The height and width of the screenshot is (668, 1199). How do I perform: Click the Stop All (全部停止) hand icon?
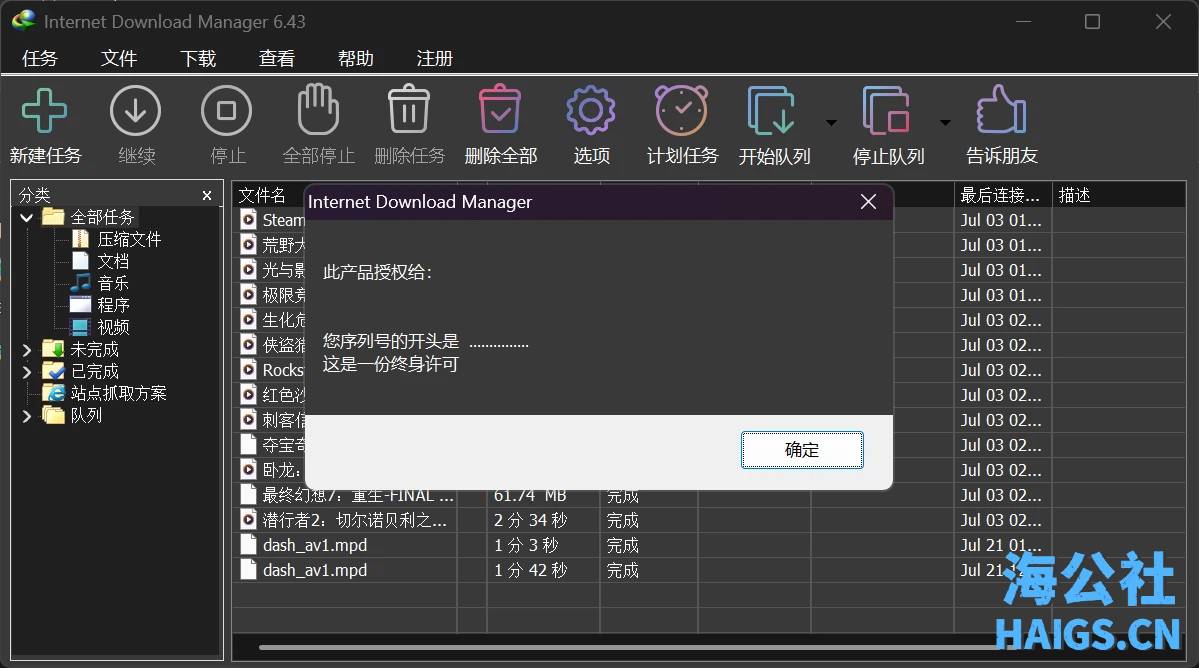tap(317, 109)
